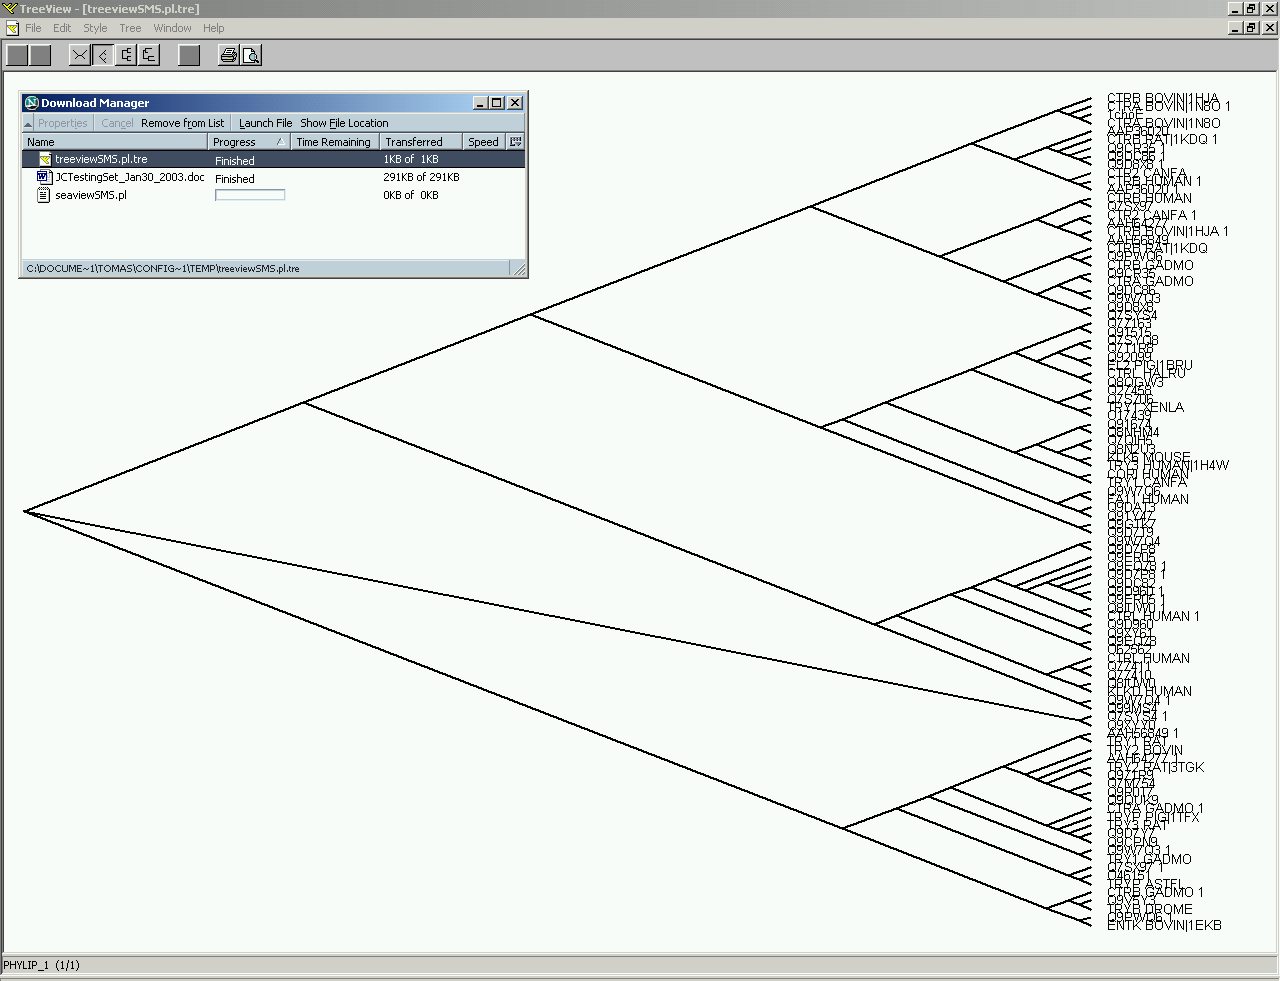The height and width of the screenshot is (981, 1280).
Task: Click the Print toolbar icon
Action: click(x=229, y=55)
